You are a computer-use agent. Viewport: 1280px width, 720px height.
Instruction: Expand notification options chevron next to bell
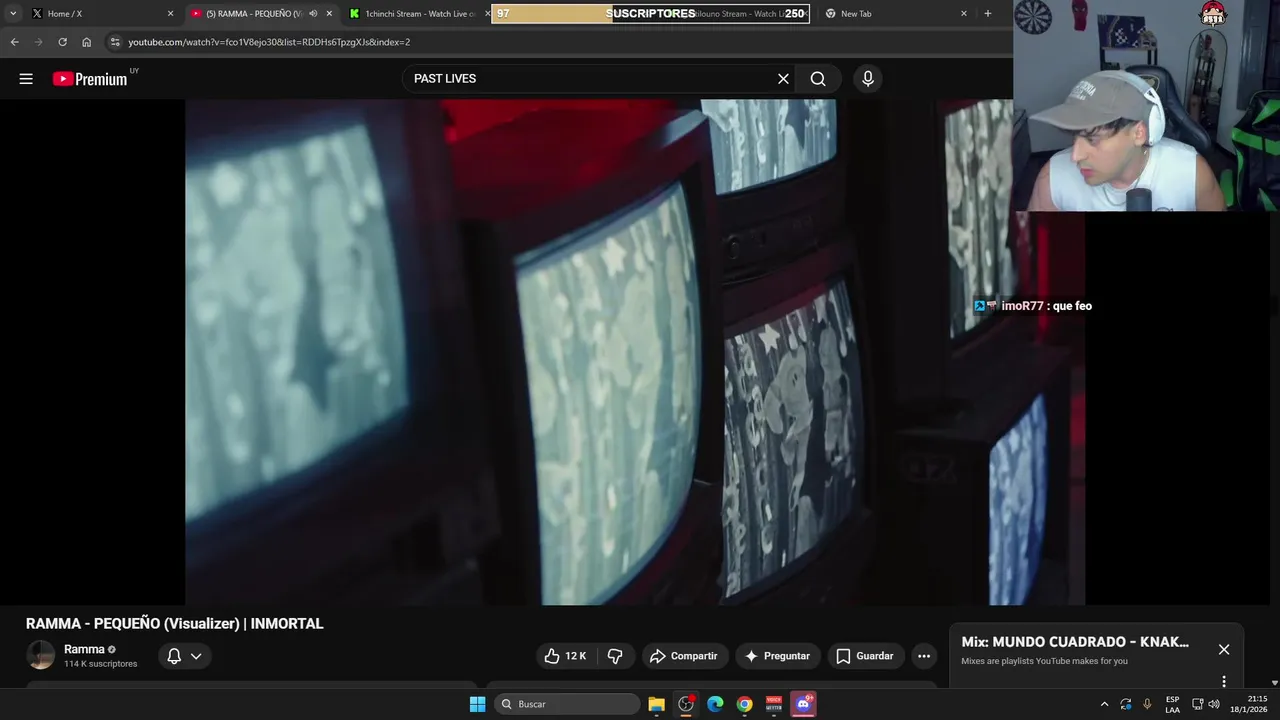tap(196, 656)
